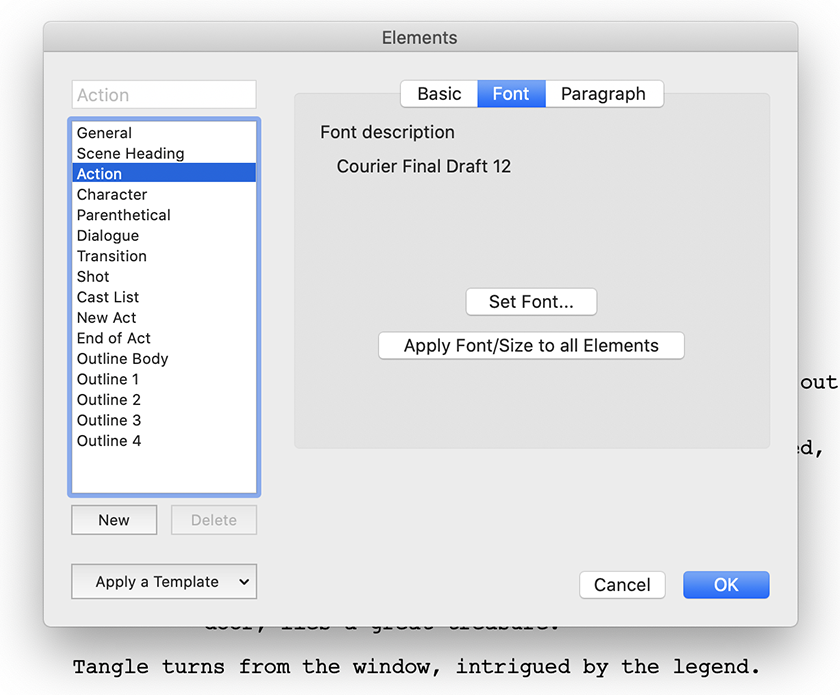Switch to the Basic tab
The height and width of the screenshot is (695, 840).
point(439,94)
